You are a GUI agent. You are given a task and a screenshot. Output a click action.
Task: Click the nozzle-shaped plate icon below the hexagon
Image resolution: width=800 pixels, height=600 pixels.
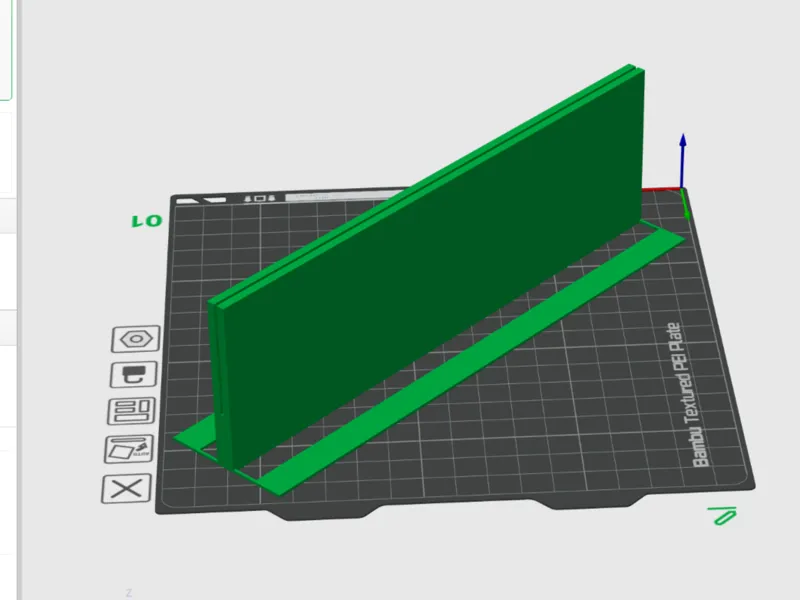pyautogui.click(x=134, y=375)
